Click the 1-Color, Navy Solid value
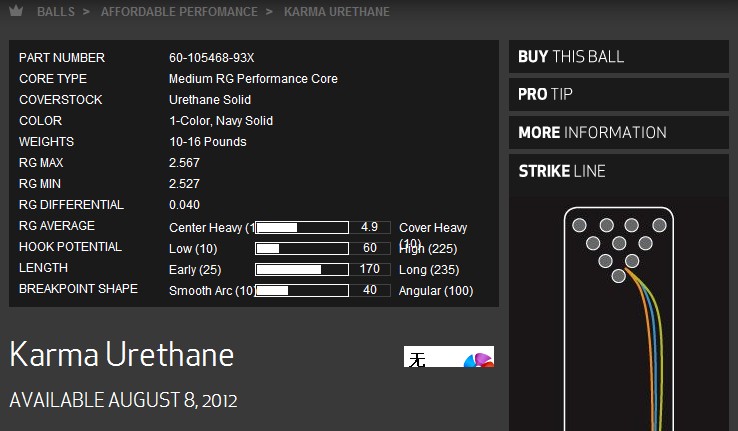 pos(221,121)
